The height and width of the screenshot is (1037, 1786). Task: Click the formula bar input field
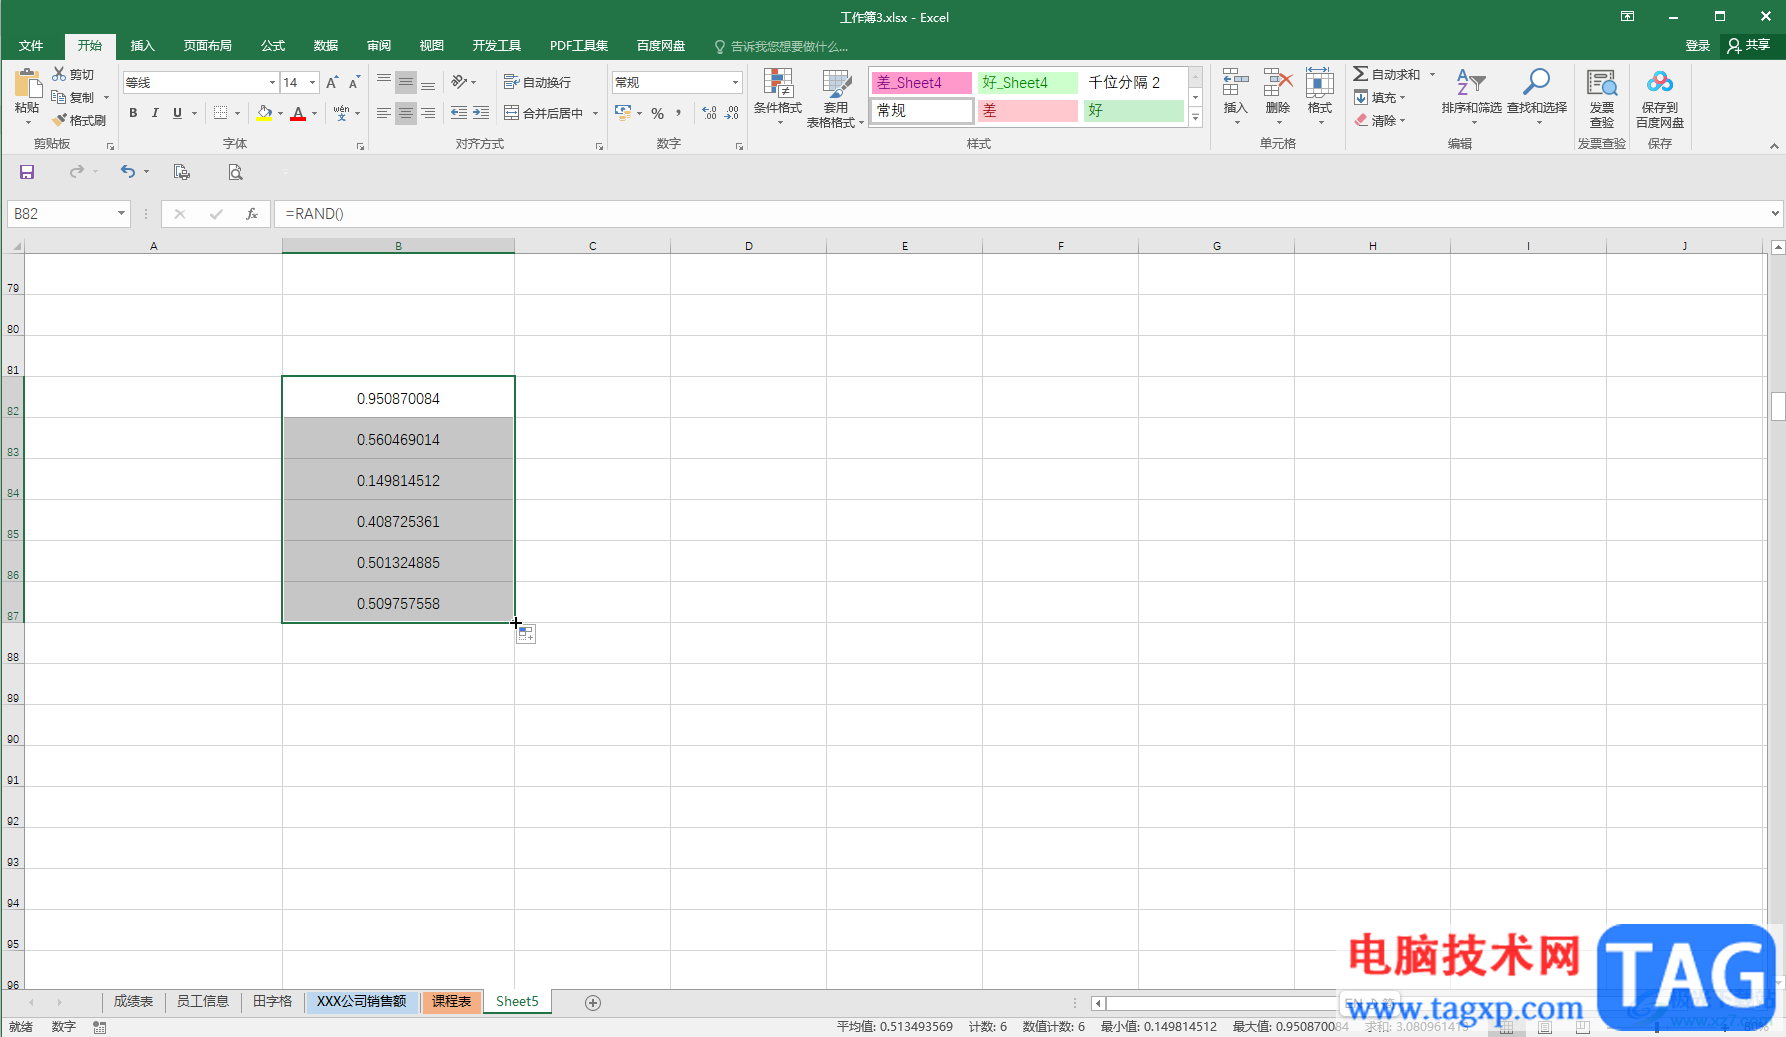coord(1020,214)
